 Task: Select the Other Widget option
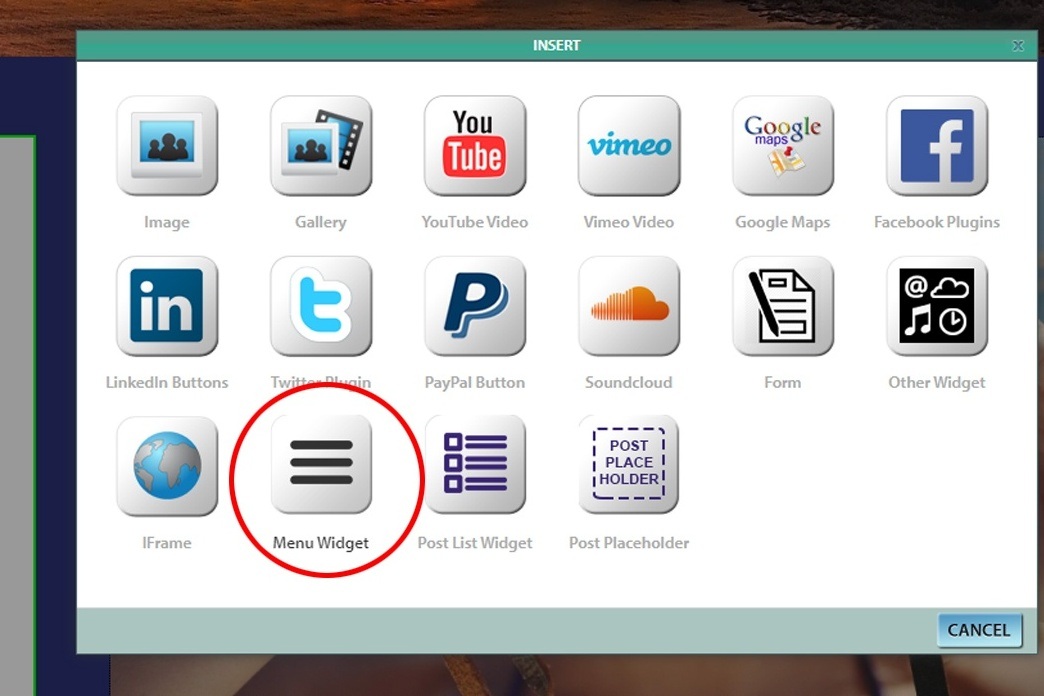(x=936, y=306)
